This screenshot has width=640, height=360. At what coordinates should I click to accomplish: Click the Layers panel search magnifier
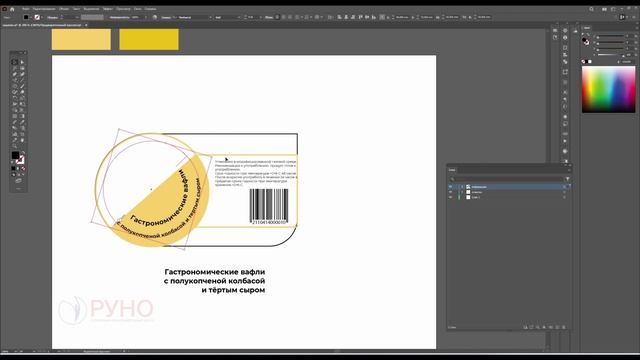coord(452,179)
